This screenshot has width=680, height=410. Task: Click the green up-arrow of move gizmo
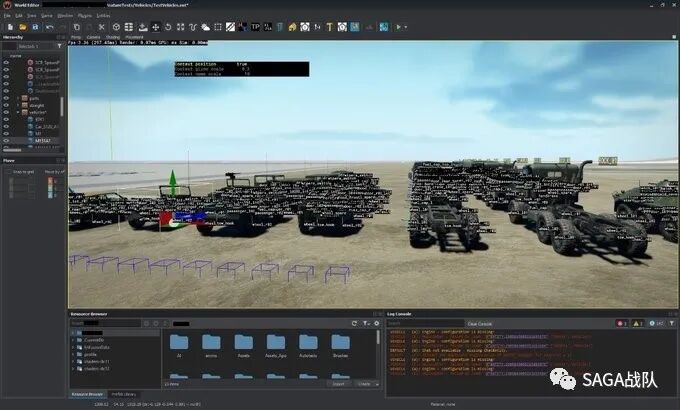coord(173,179)
